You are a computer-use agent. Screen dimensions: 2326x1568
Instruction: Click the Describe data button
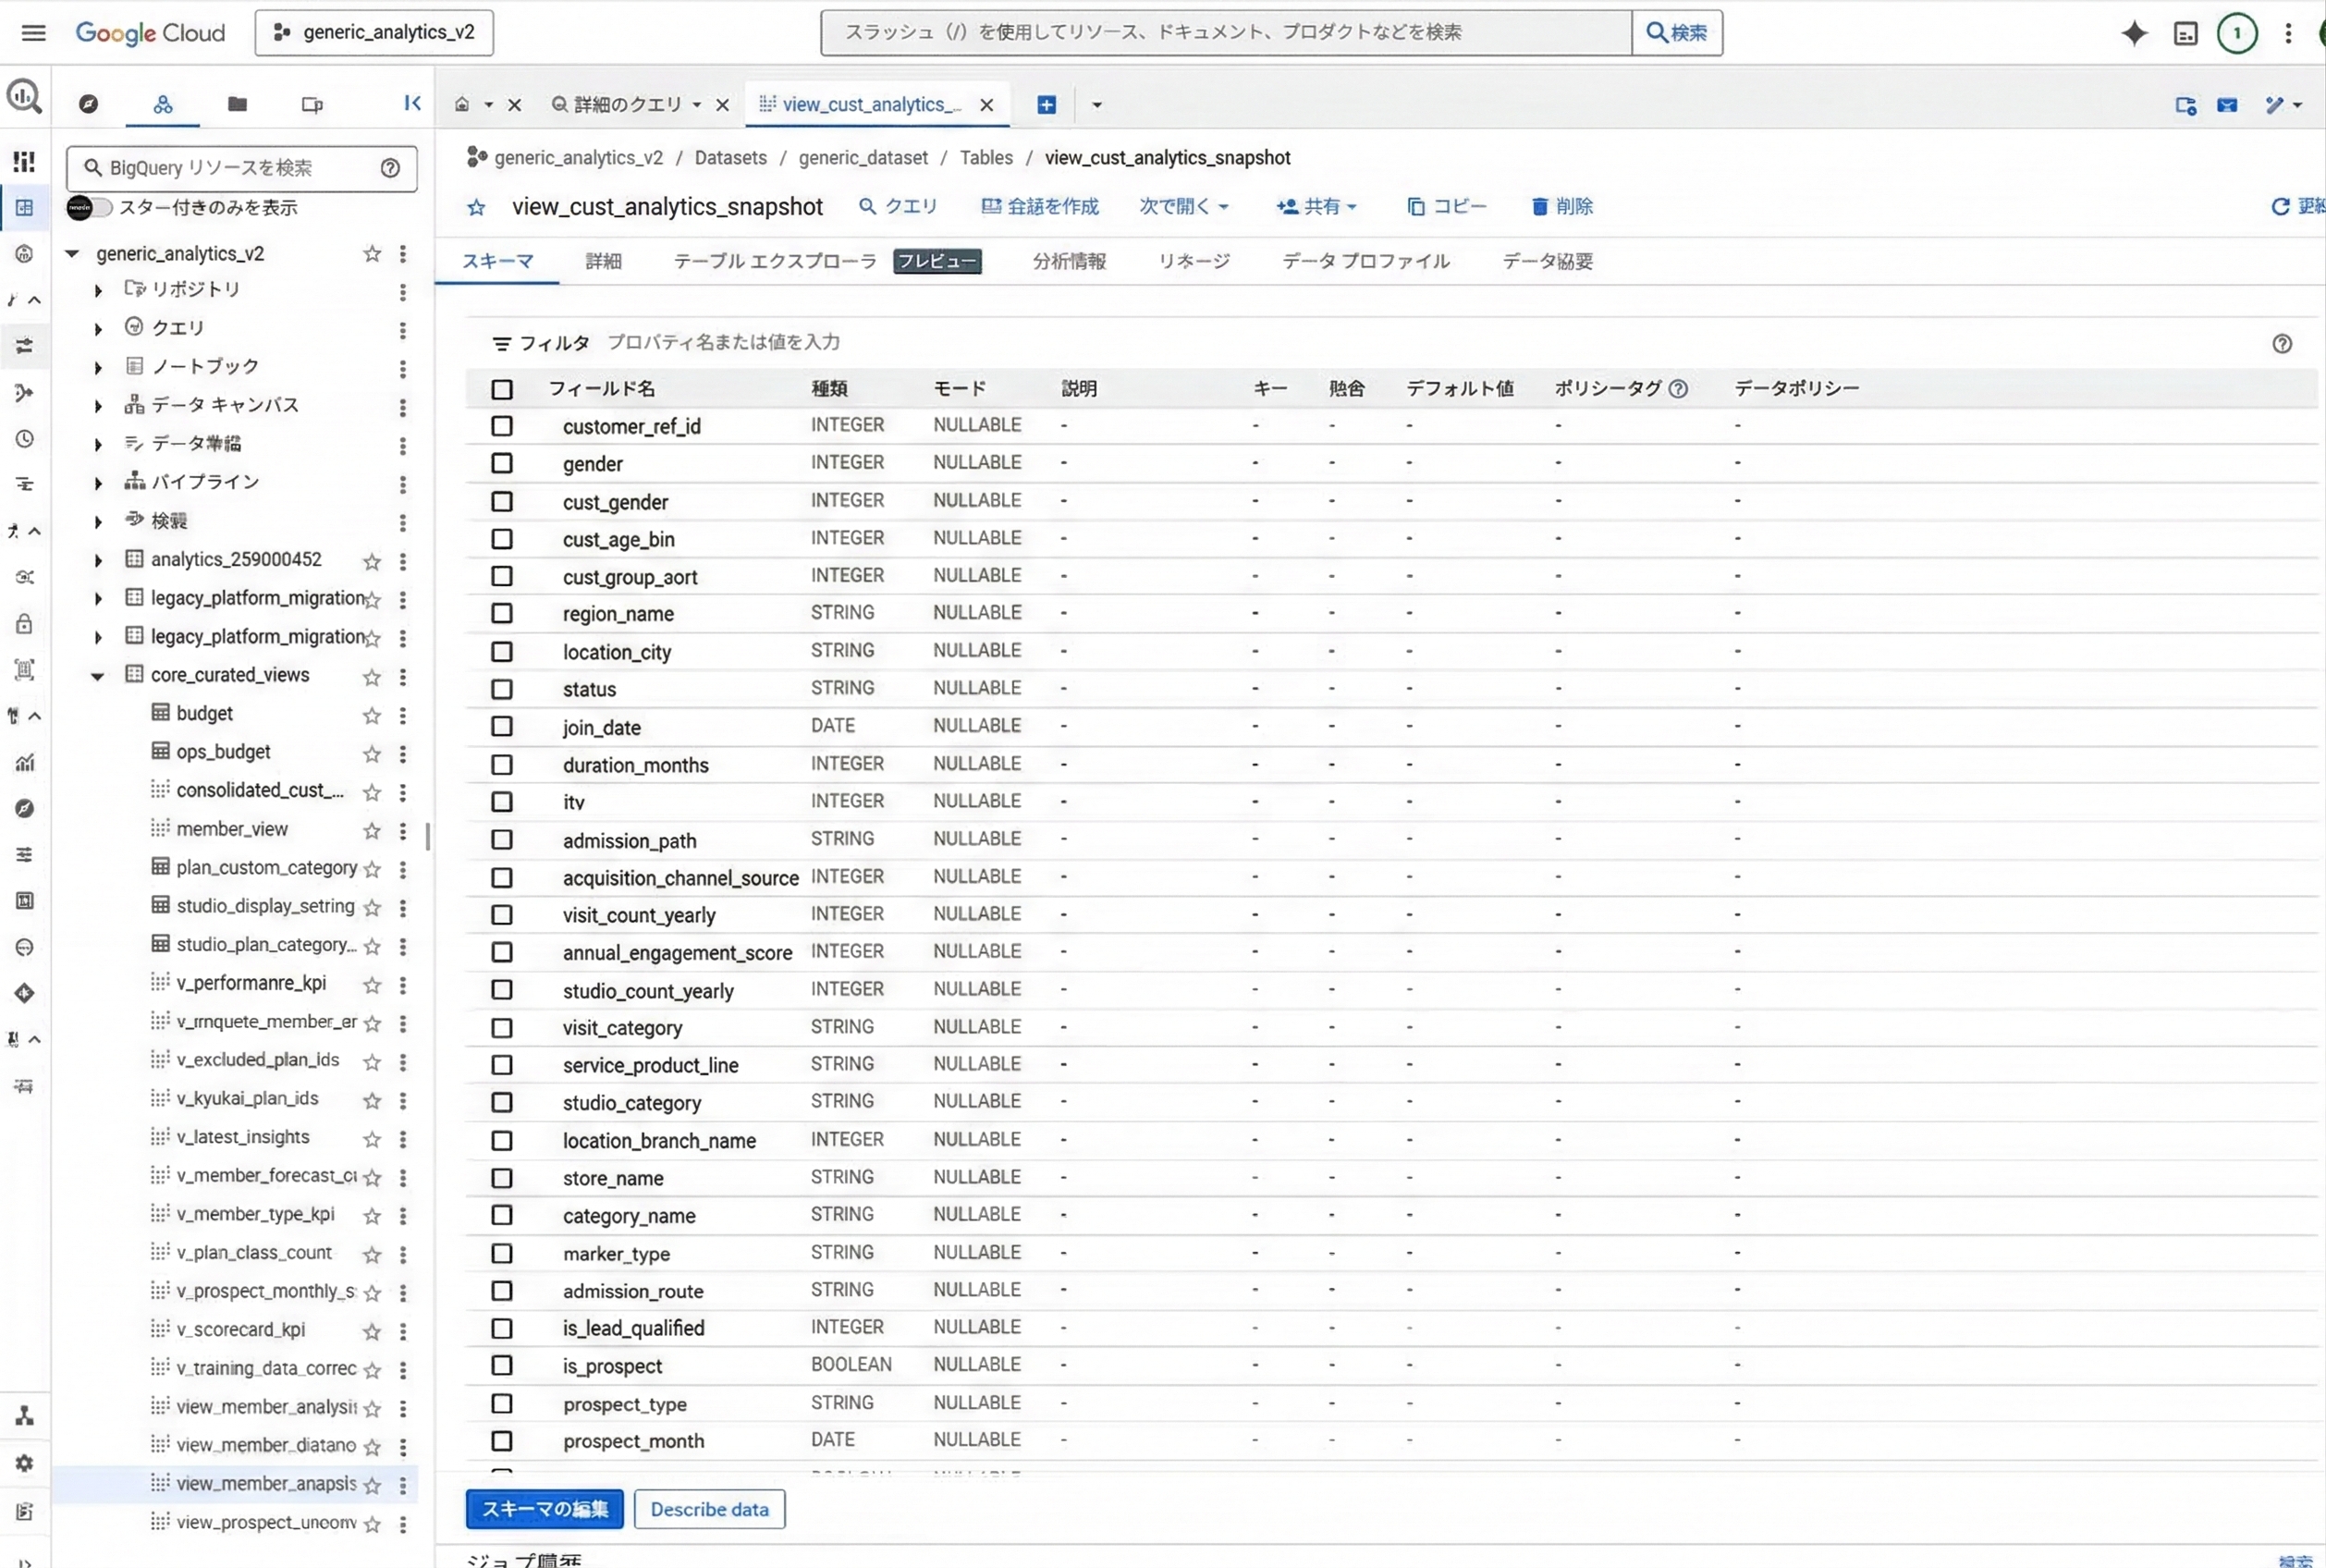tap(710, 1509)
